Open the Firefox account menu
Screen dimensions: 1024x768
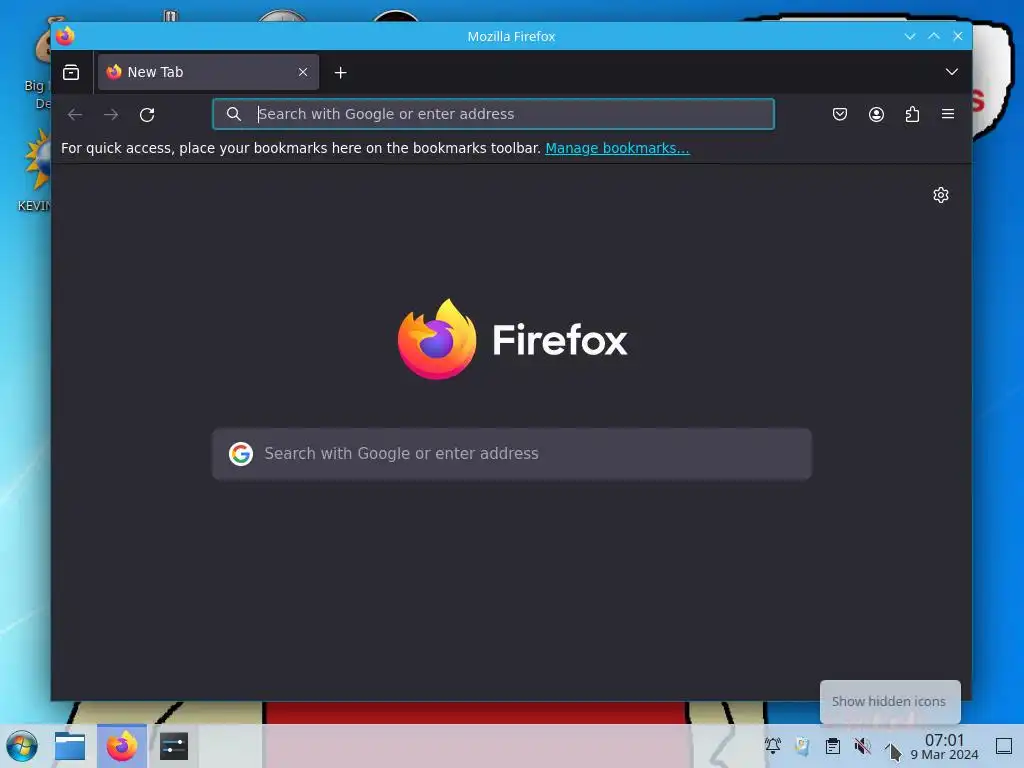tap(876, 114)
